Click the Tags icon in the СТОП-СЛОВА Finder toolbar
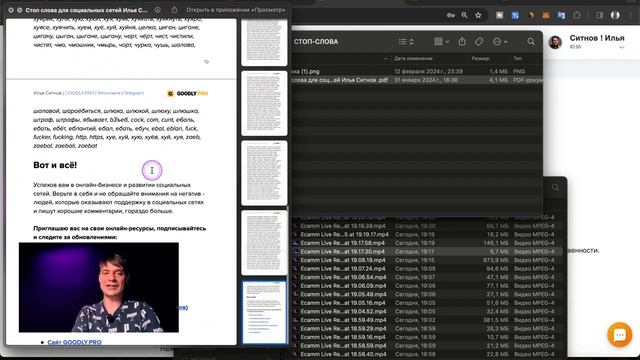The width and height of the screenshot is (640, 360). pyautogui.click(x=479, y=42)
